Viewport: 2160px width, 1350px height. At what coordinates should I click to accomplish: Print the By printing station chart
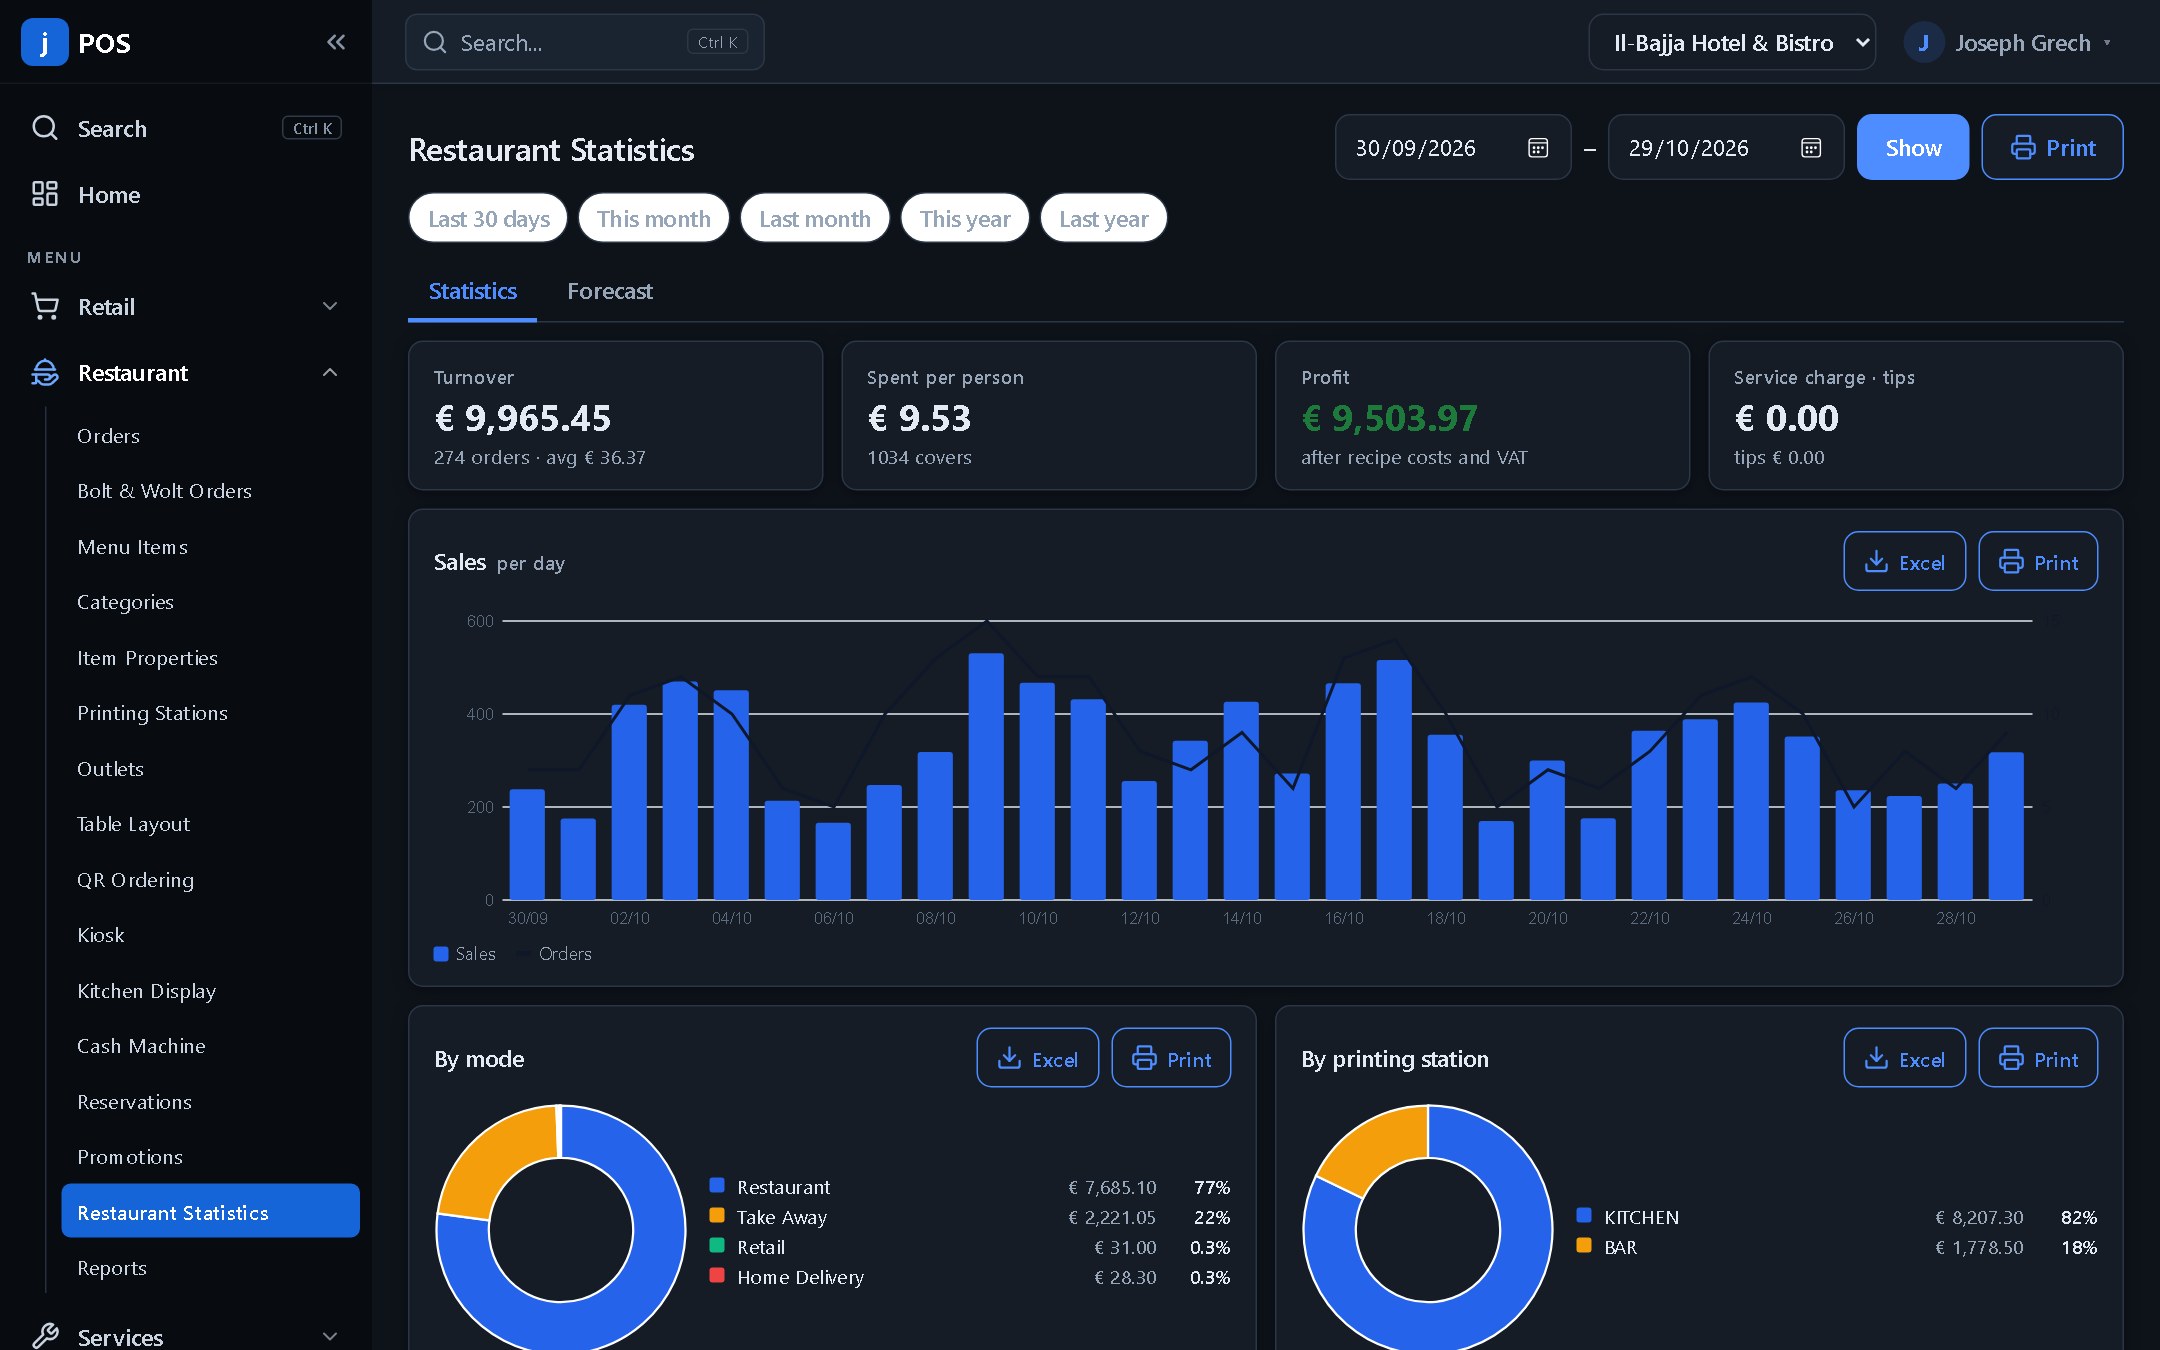2038,1058
